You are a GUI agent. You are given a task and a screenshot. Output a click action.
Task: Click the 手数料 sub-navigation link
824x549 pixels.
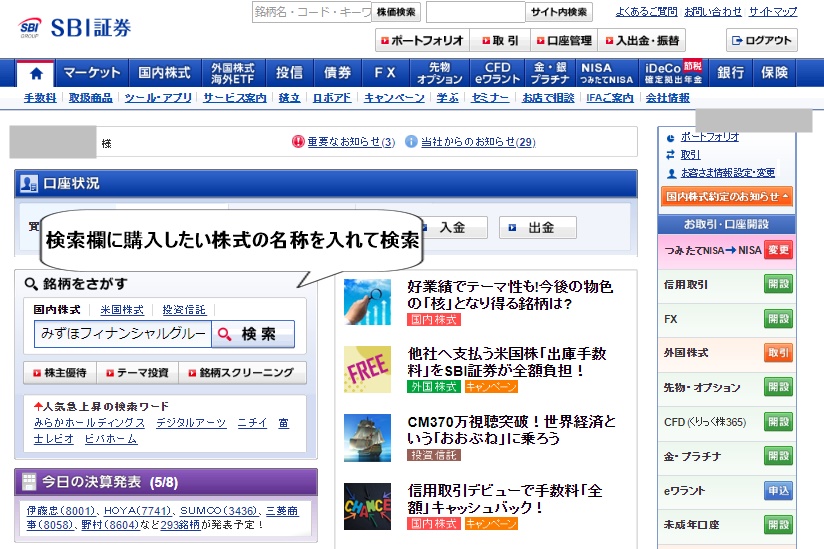40,98
